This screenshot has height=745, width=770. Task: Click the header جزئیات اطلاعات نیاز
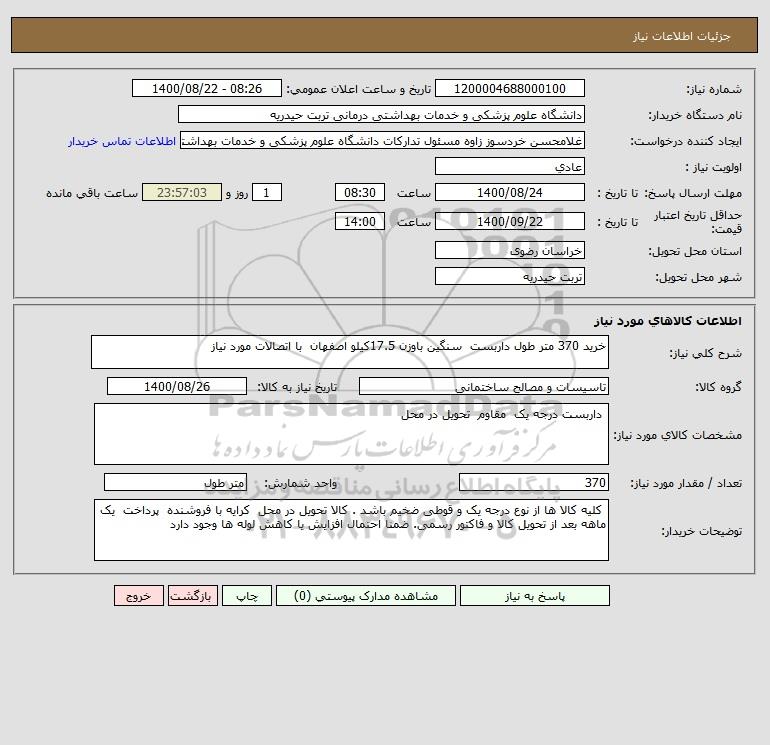[x=682, y=36]
